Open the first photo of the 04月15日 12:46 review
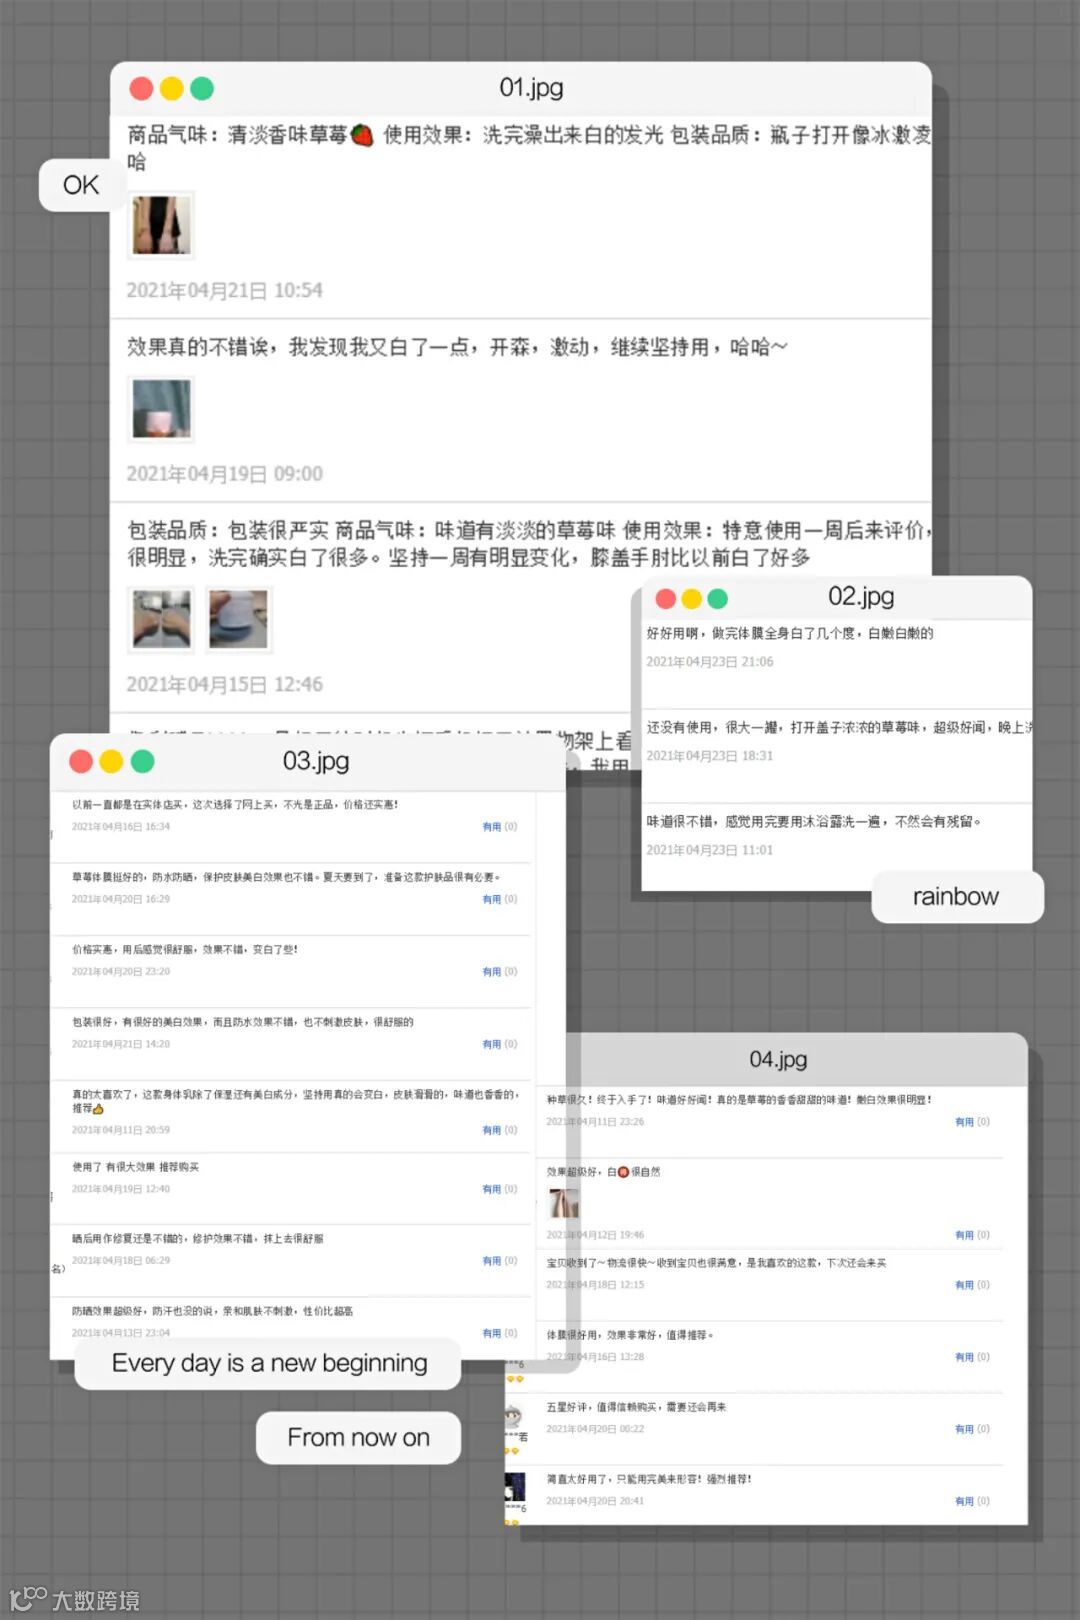Viewport: 1080px width, 1620px height. 162,619
